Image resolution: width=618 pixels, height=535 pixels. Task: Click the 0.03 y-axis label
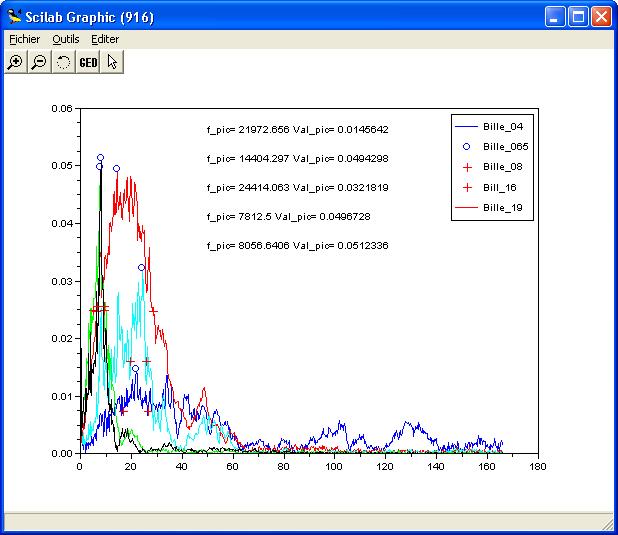coord(62,281)
